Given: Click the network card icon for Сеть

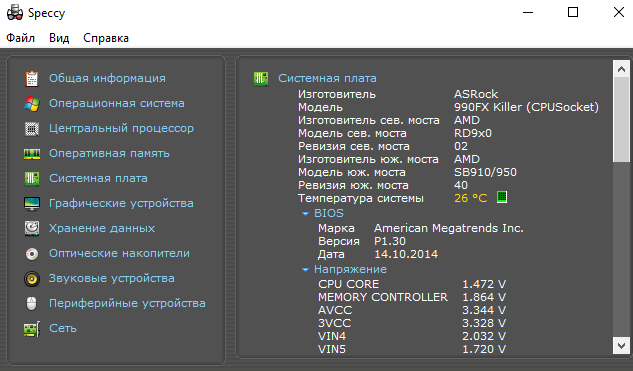Looking at the screenshot, I should tap(32, 329).
